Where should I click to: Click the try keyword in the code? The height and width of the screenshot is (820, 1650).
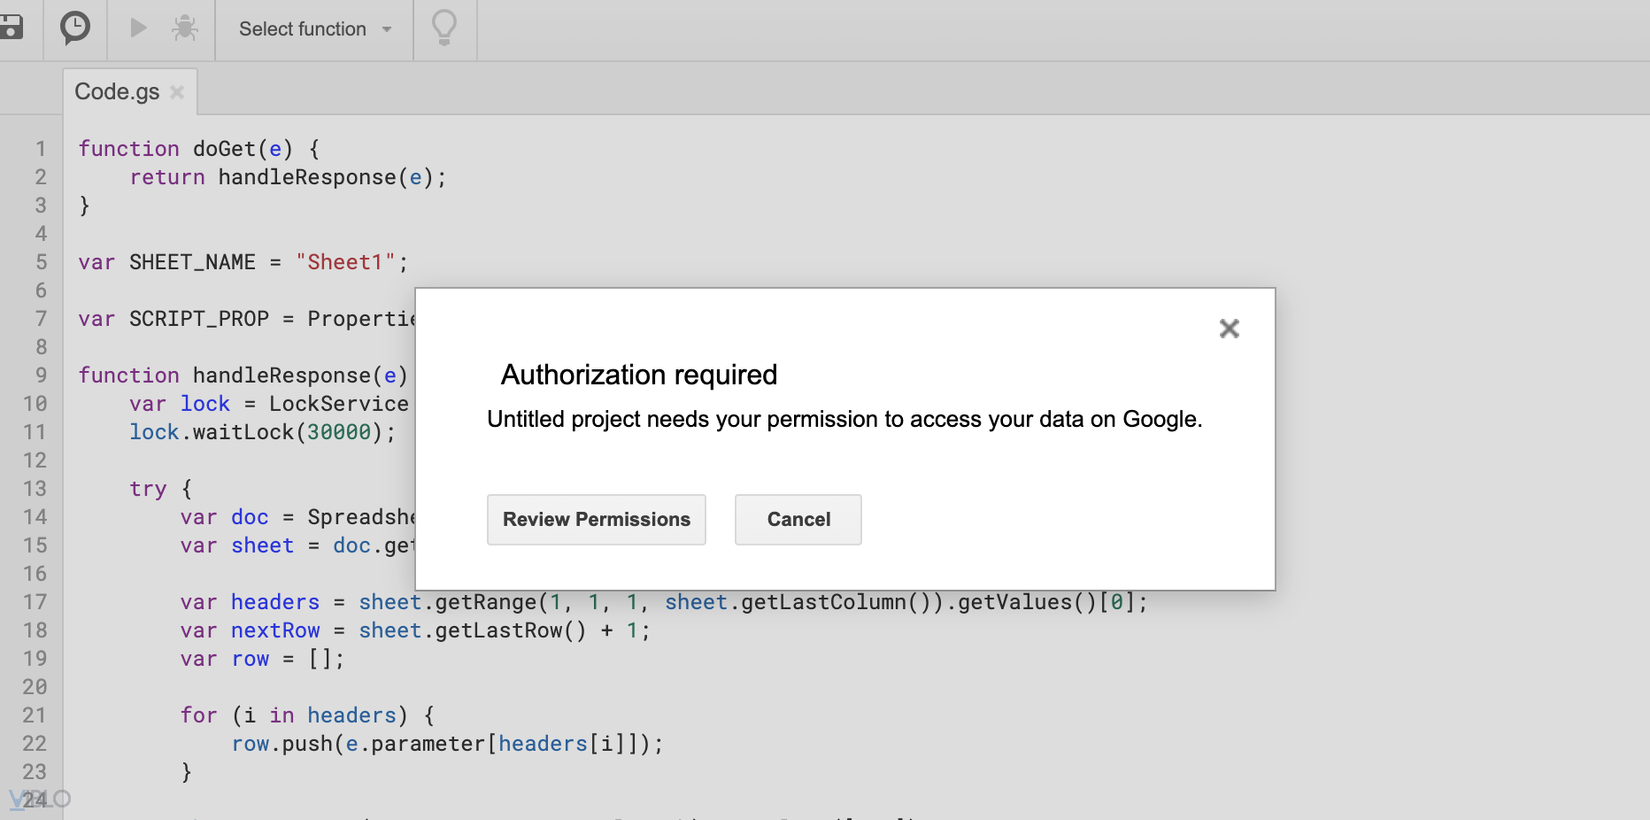click(x=148, y=489)
